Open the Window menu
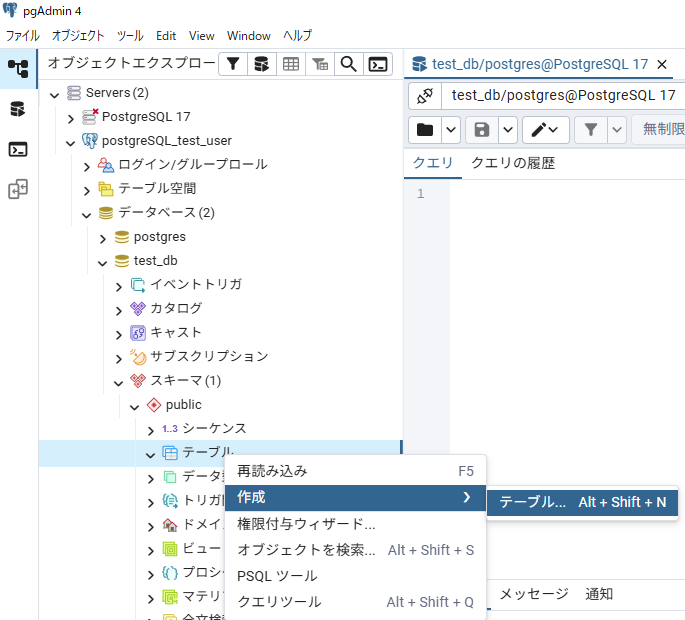Screen dimensions: 685x620 coord(249,36)
